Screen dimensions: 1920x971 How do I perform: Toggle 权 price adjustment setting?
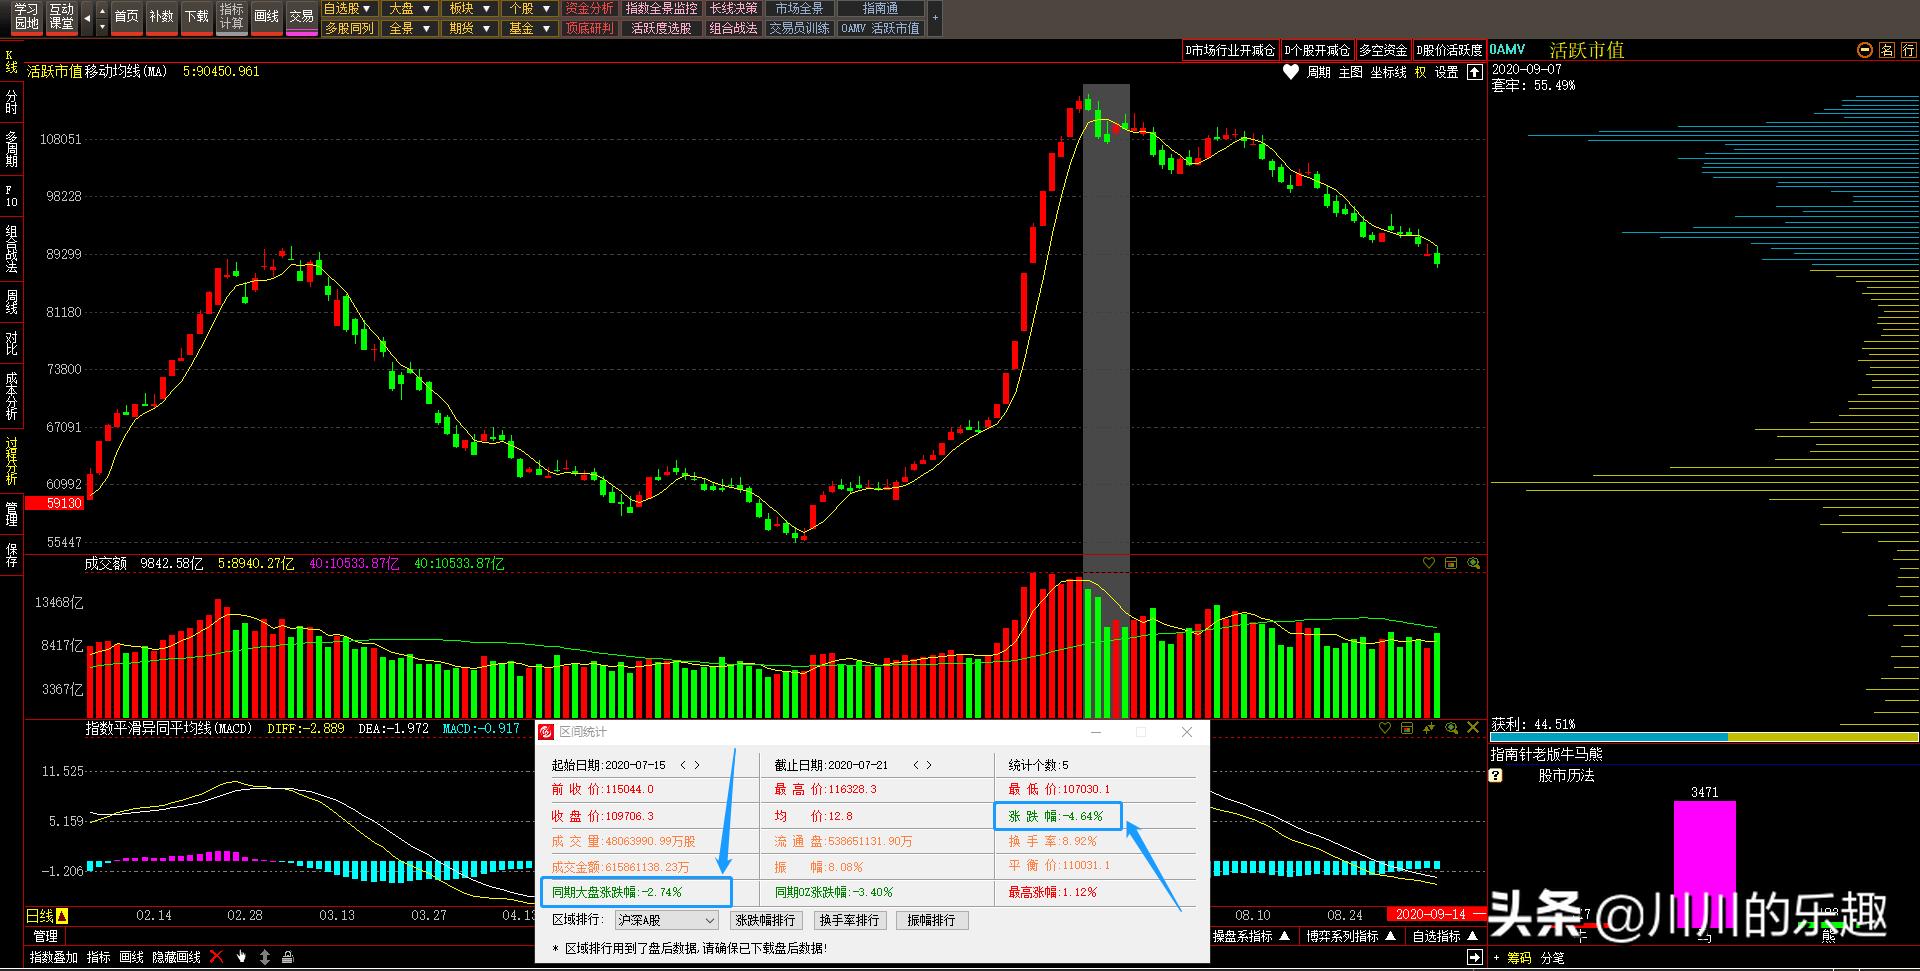point(1420,72)
